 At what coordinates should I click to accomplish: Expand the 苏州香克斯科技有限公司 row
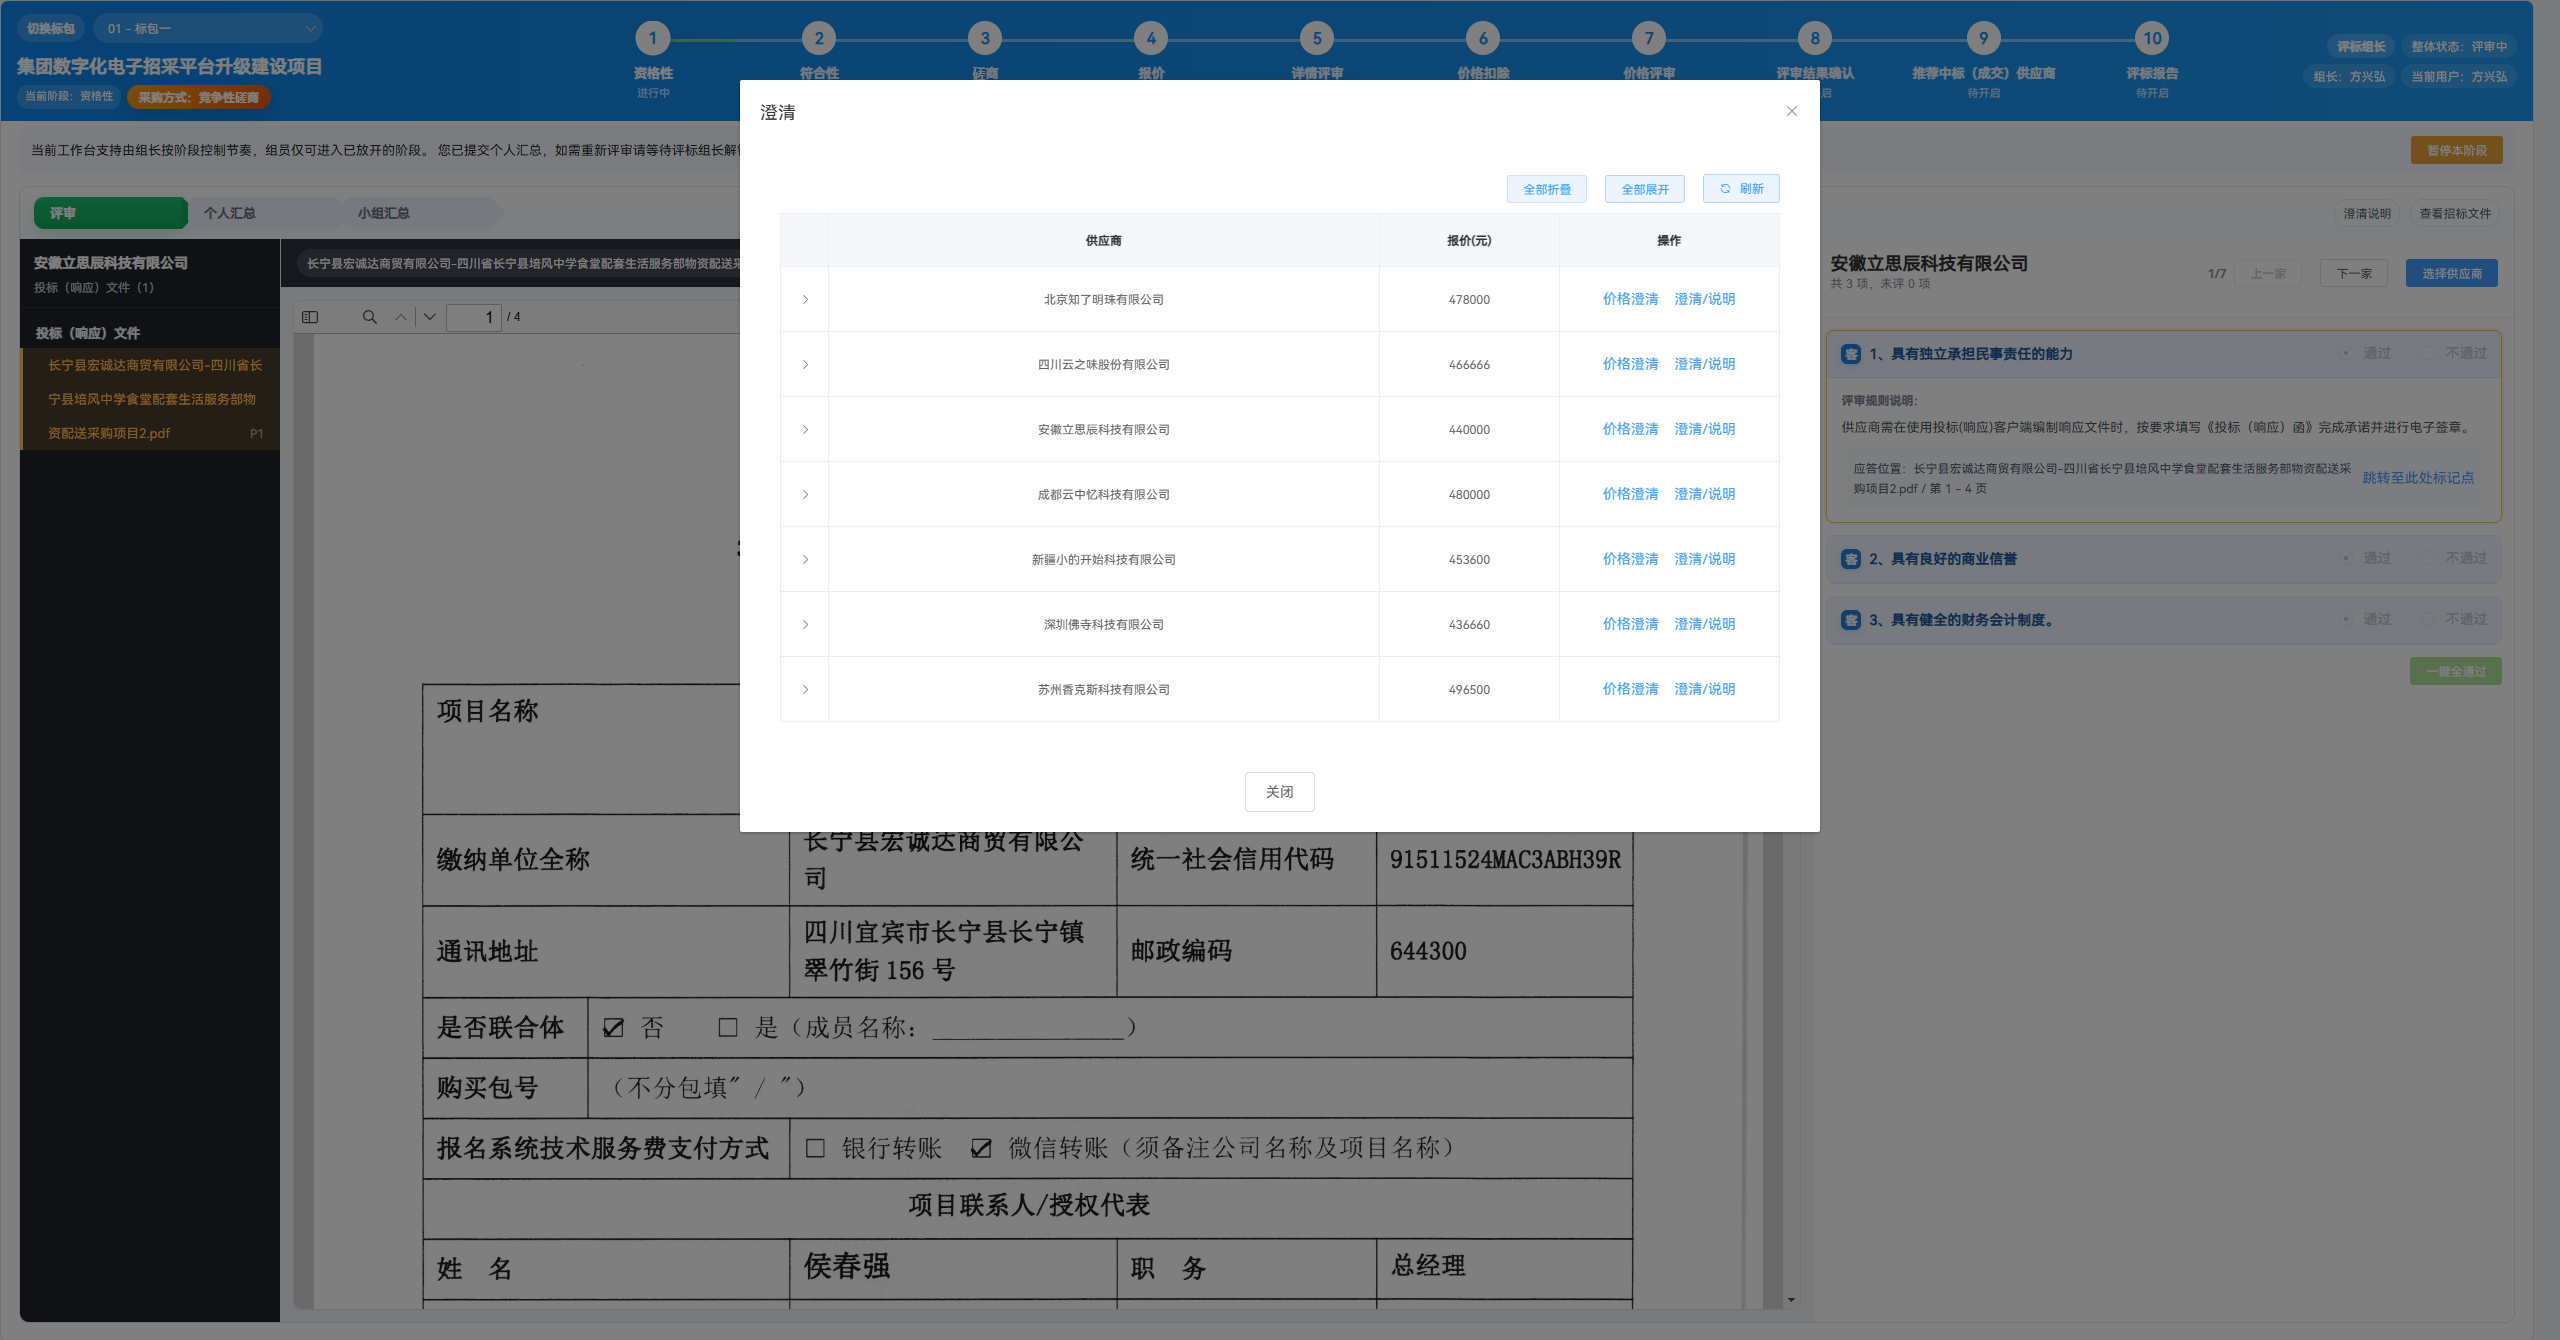[805, 689]
